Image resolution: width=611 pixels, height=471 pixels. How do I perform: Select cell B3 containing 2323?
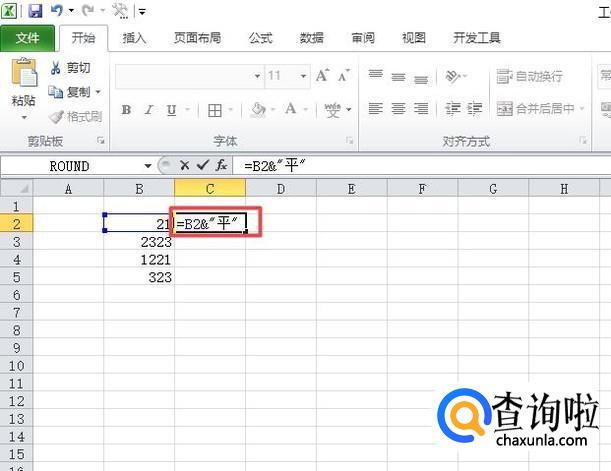tap(139, 241)
